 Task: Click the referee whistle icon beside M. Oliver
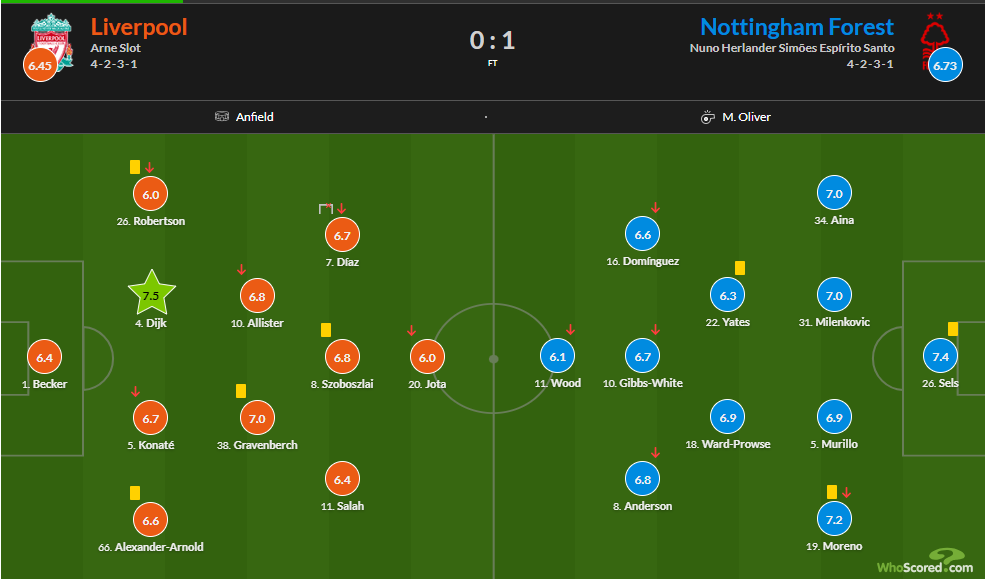(x=707, y=117)
